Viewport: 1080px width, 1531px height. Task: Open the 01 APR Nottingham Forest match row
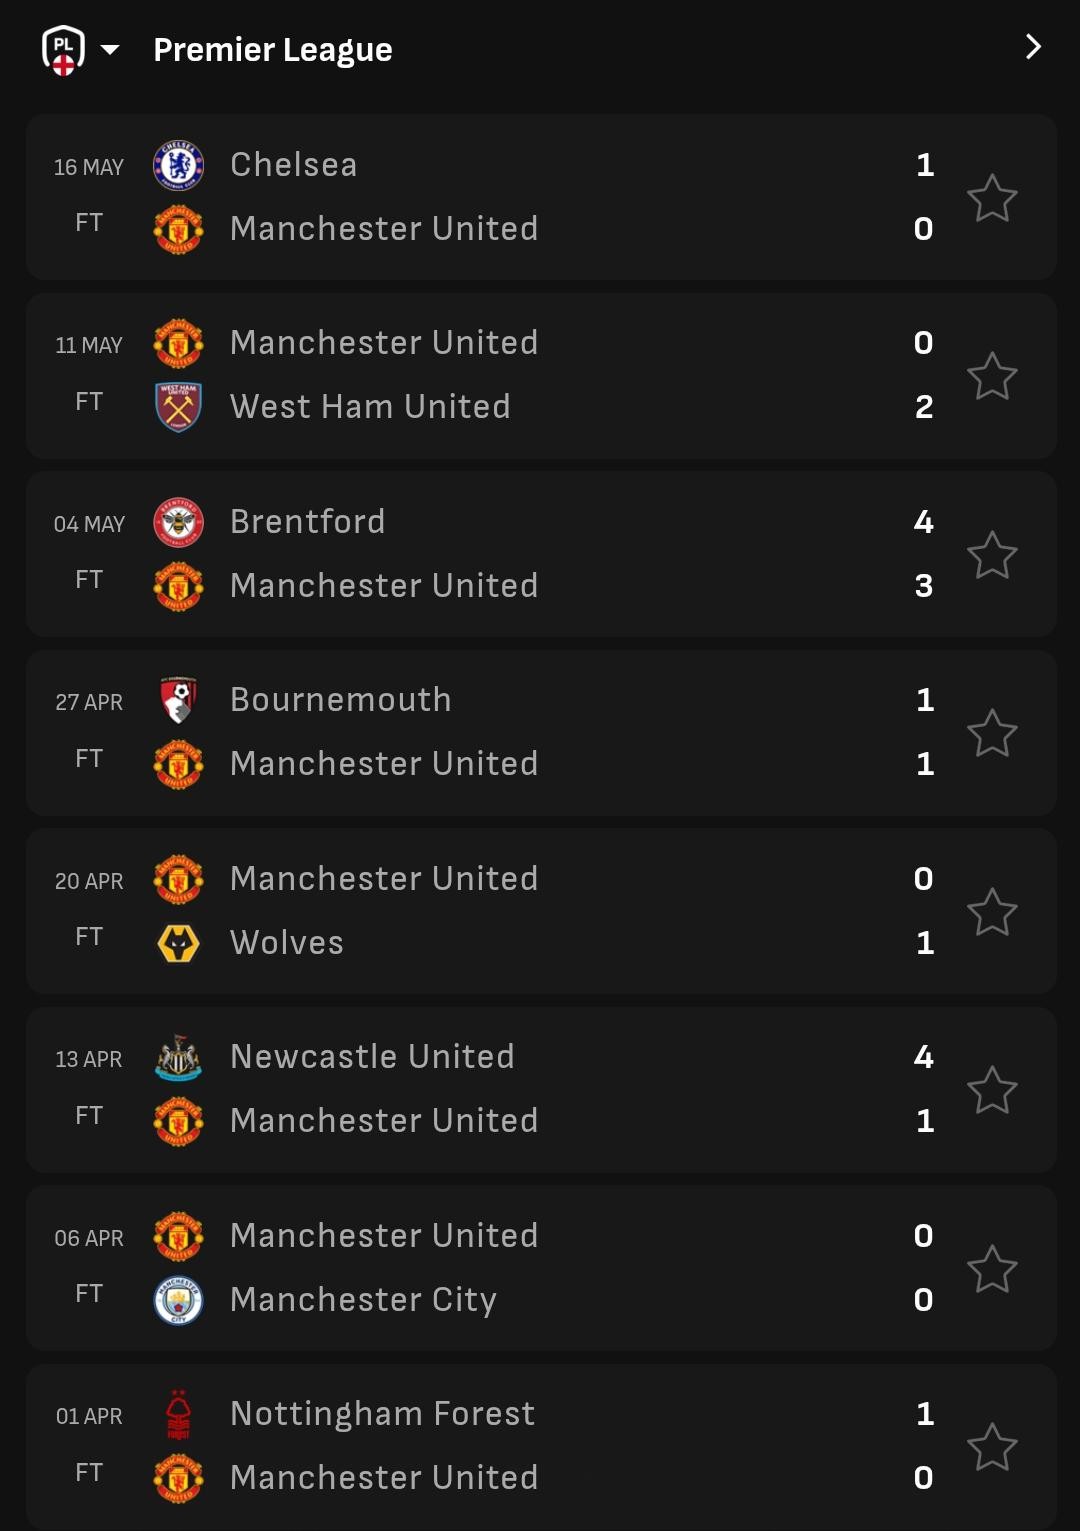(x=540, y=1446)
